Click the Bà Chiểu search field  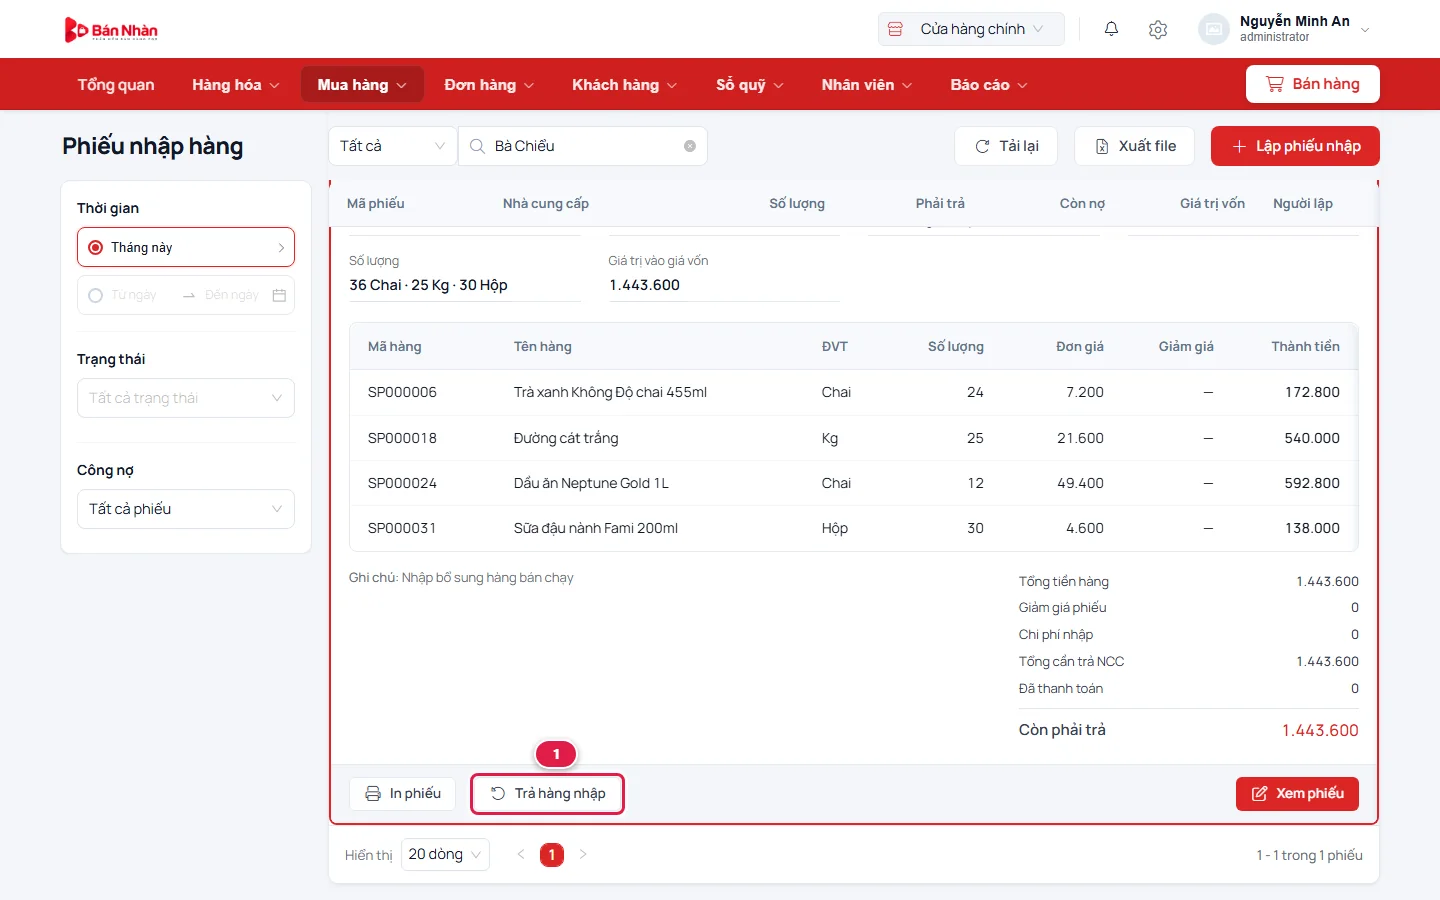point(583,146)
